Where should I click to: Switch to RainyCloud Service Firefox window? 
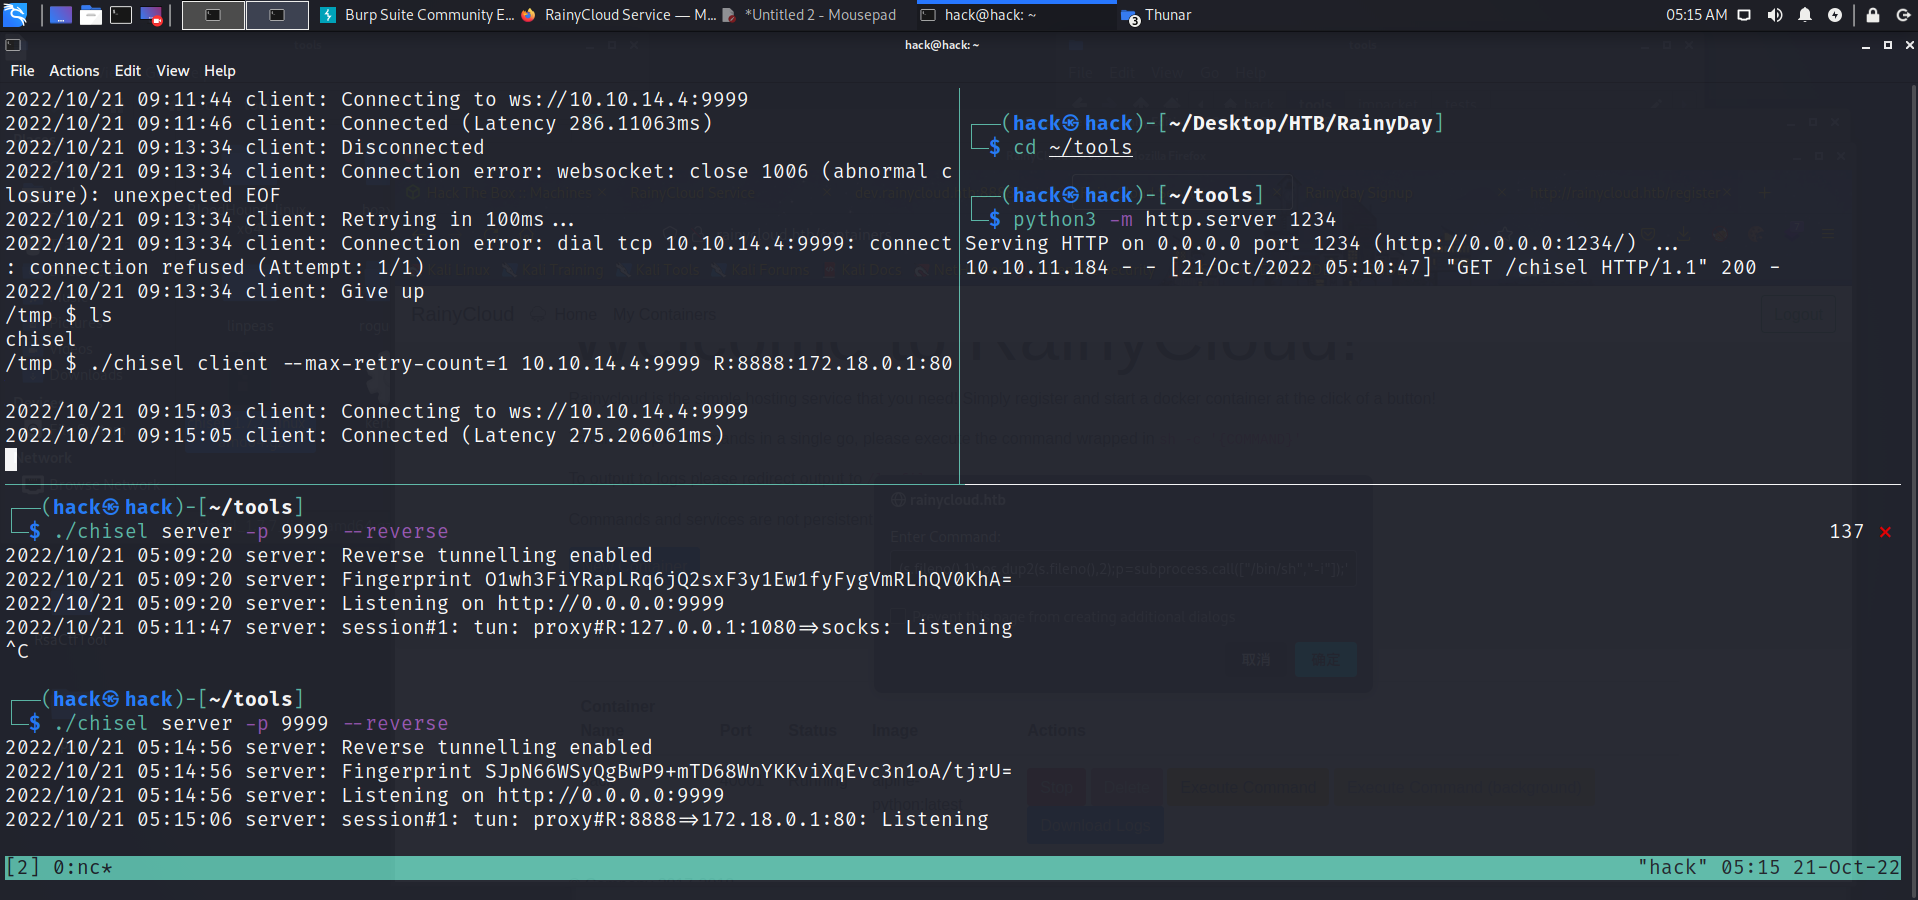(x=618, y=15)
